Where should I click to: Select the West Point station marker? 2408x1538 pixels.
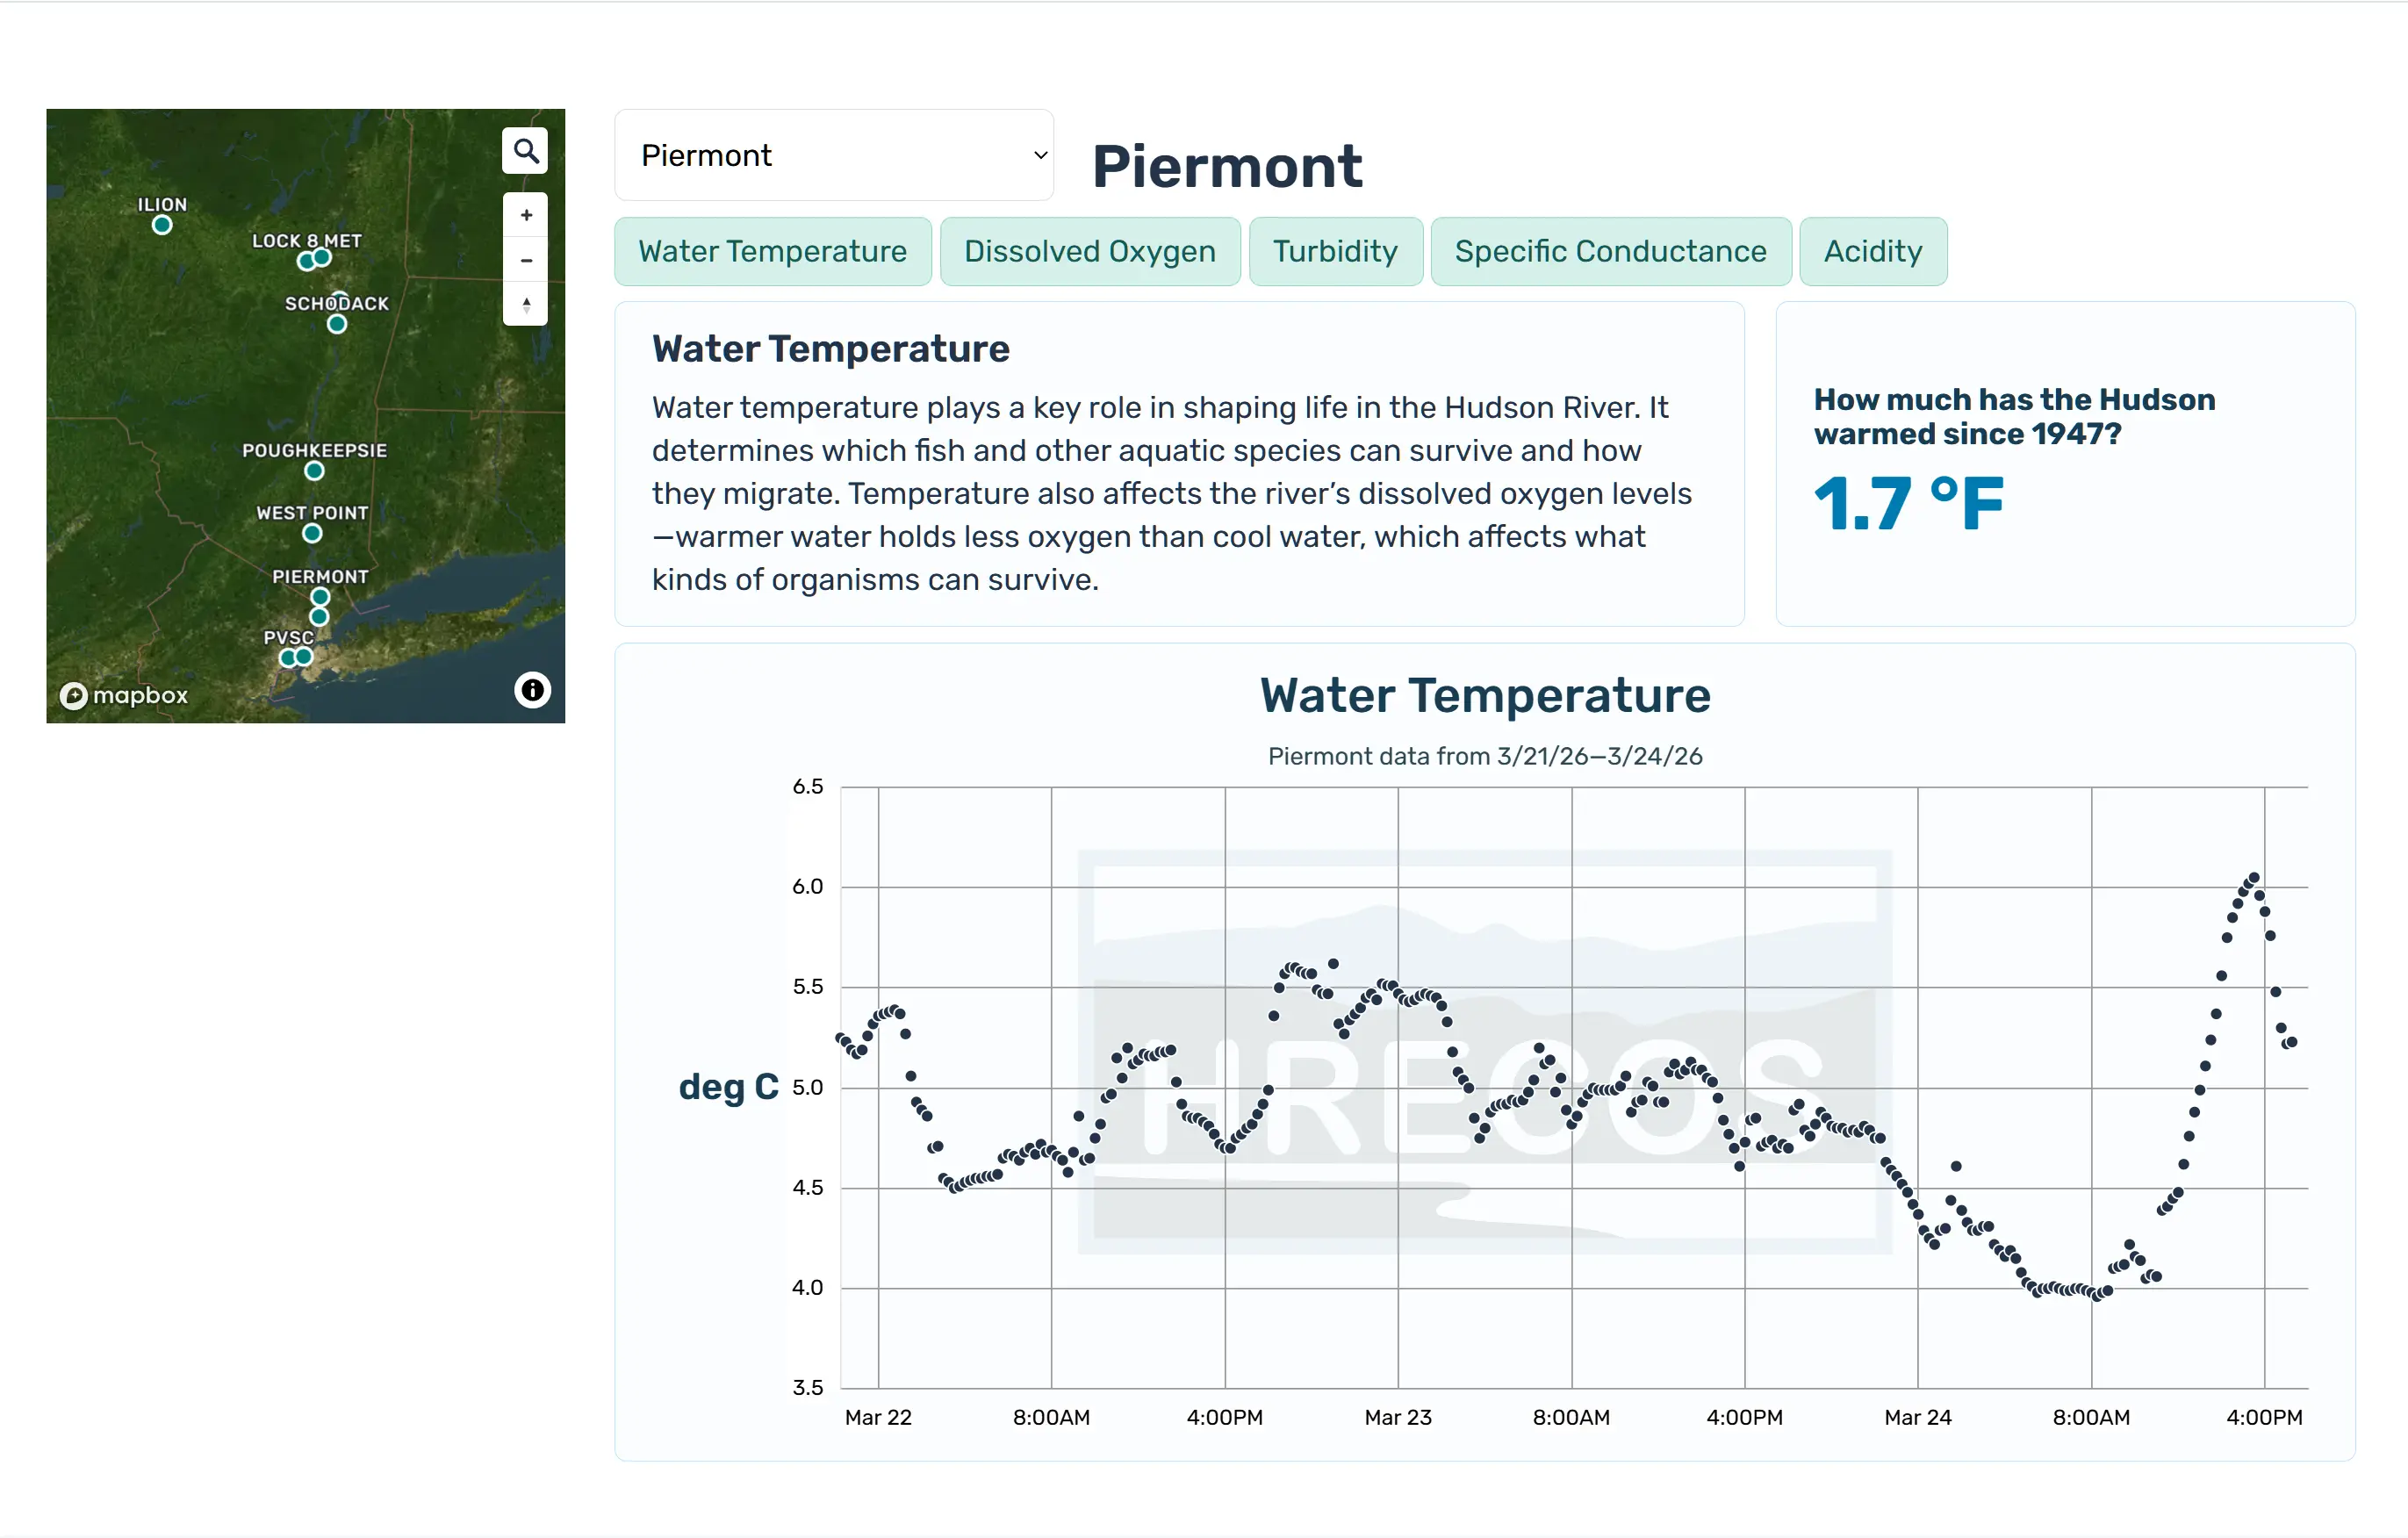[x=312, y=534]
